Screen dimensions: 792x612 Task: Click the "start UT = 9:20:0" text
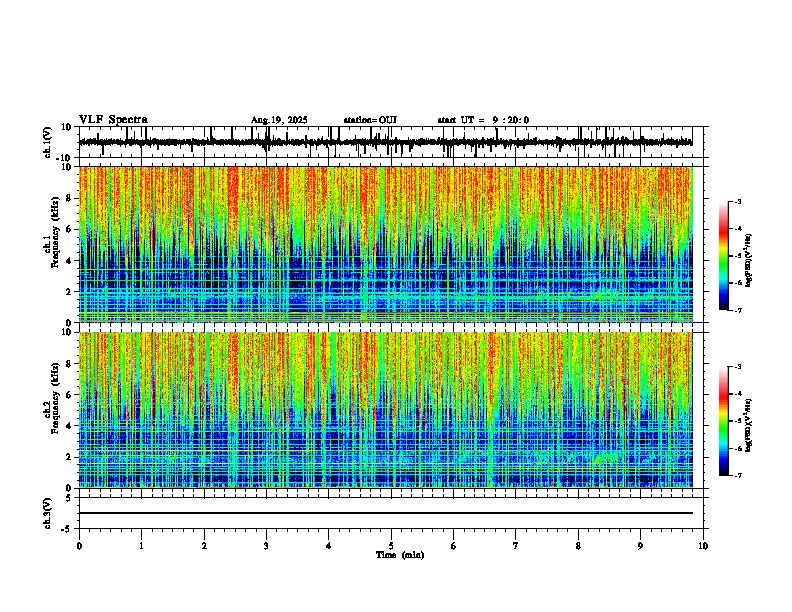click(x=483, y=120)
